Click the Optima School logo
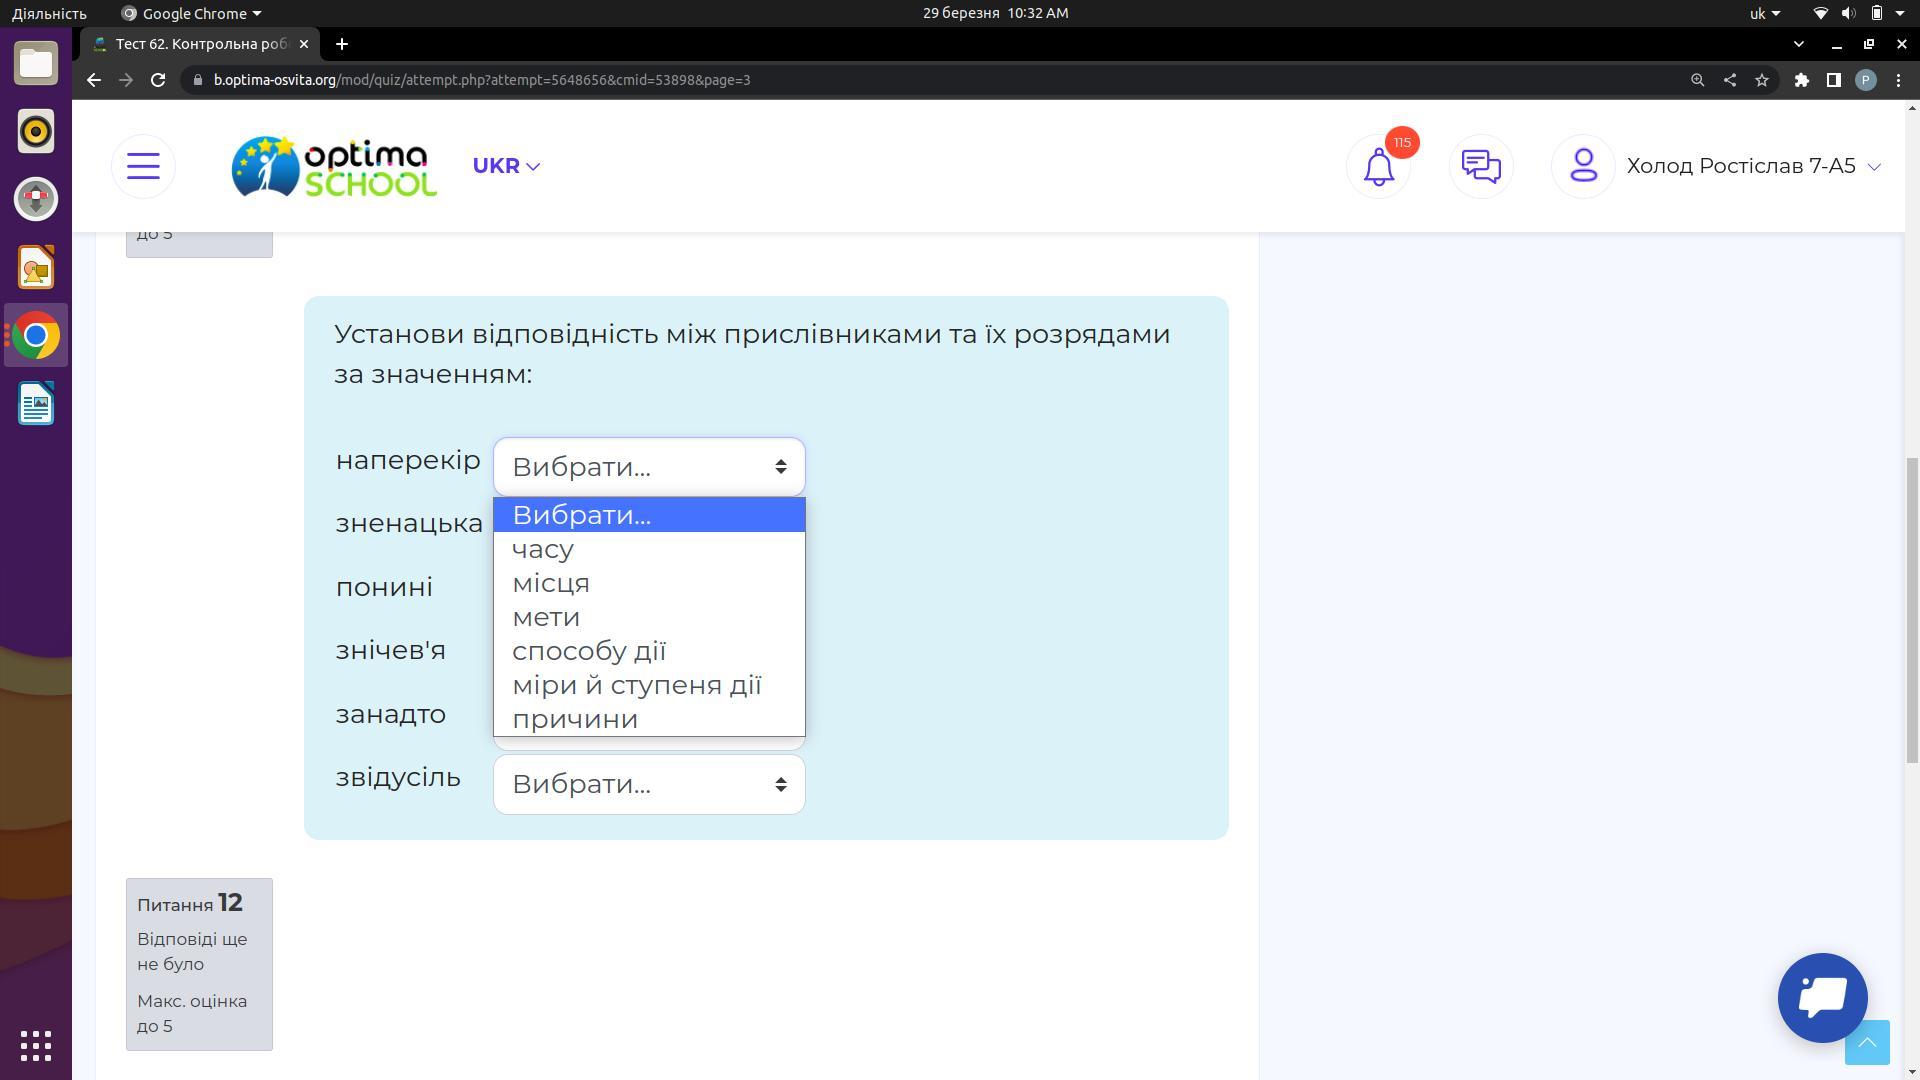The image size is (1920, 1080). click(x=334, y=166)
